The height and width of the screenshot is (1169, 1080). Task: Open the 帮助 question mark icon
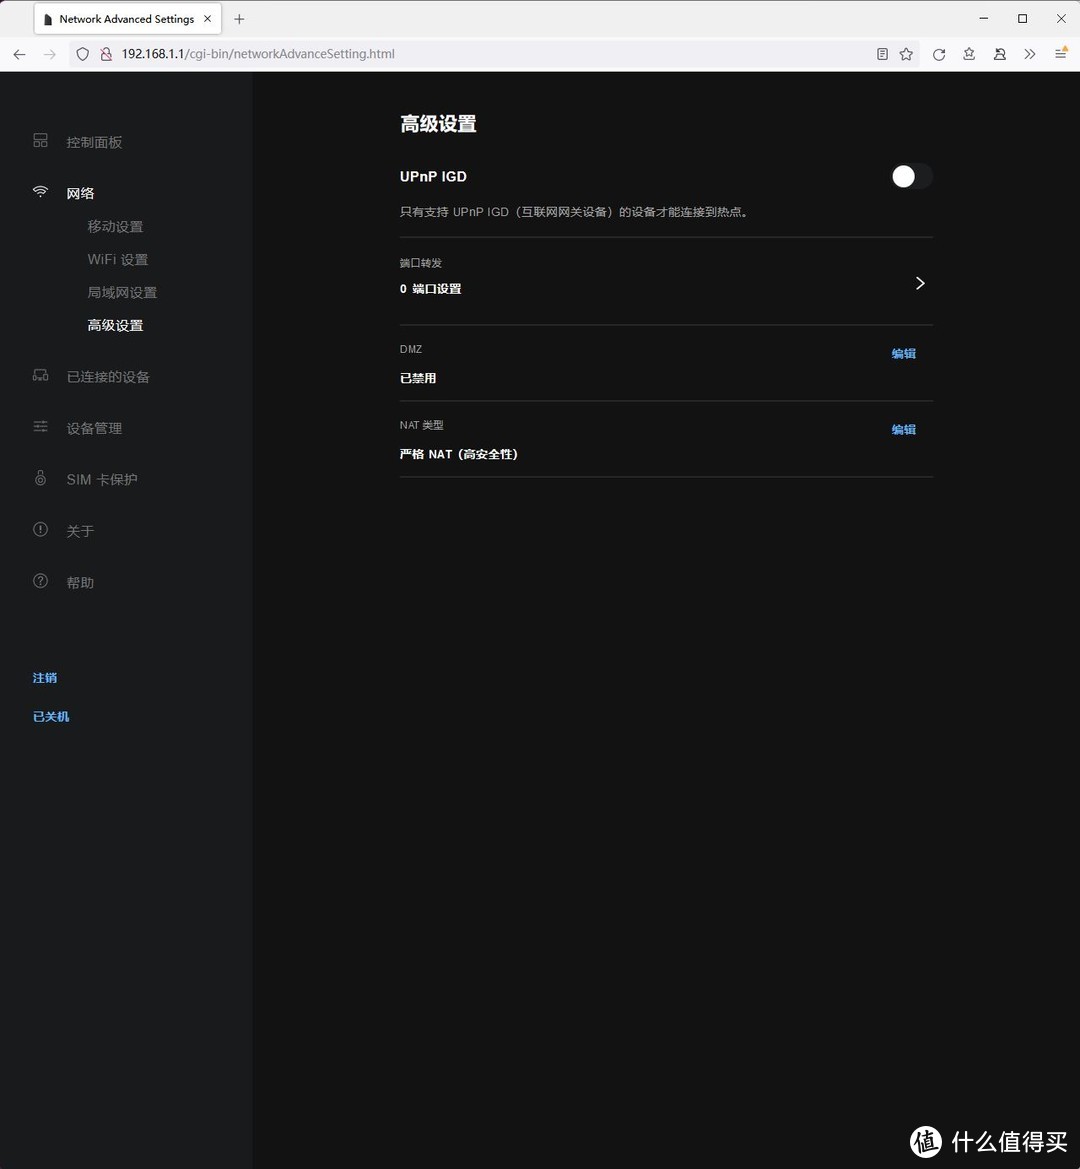40,581
